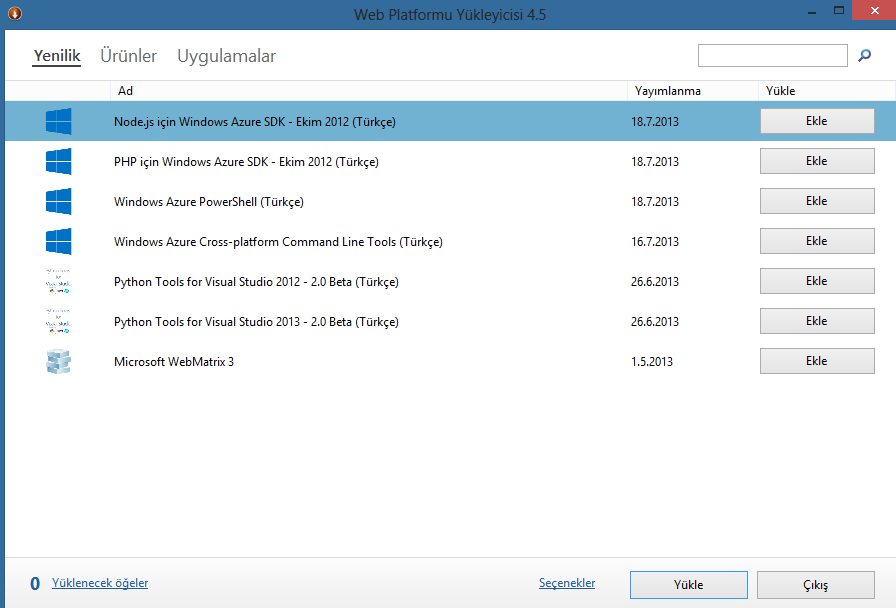This screenshot has height=608, width=896.
Task: Click the date 1.5.2013
Action: point(652,362)
